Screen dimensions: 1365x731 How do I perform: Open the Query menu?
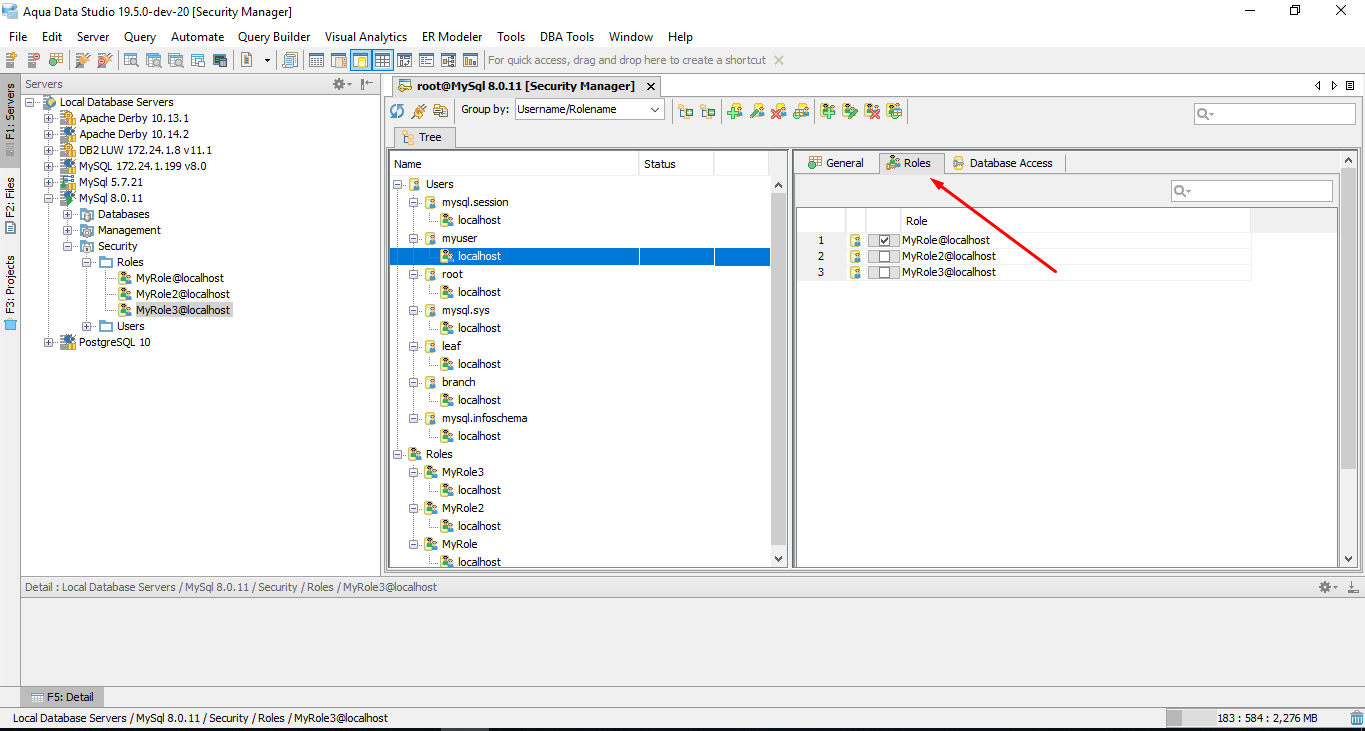point(140,36)
